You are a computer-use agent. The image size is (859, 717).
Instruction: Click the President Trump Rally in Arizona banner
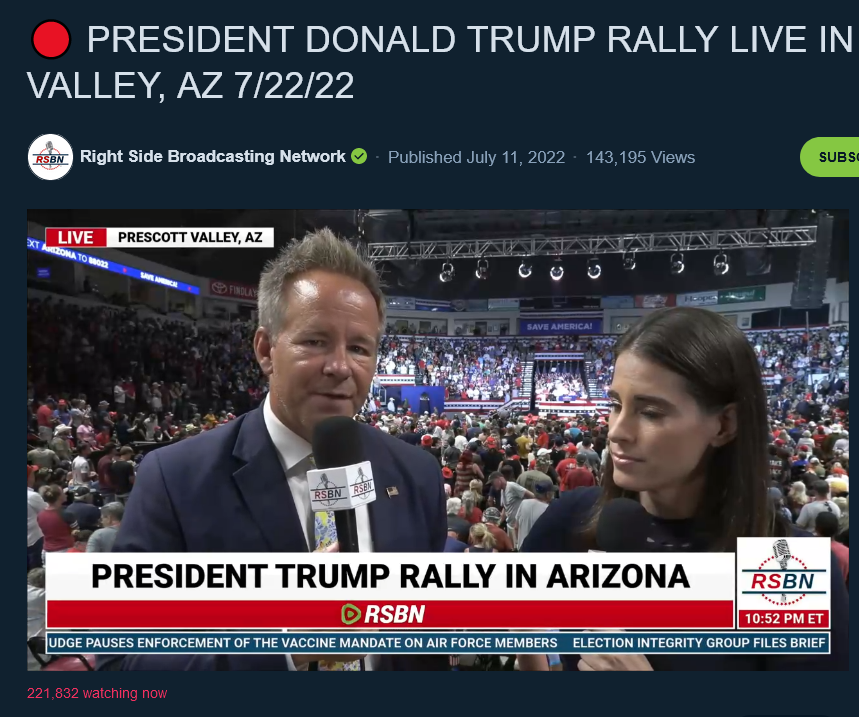pyautogui.click(x=390, y=576)
